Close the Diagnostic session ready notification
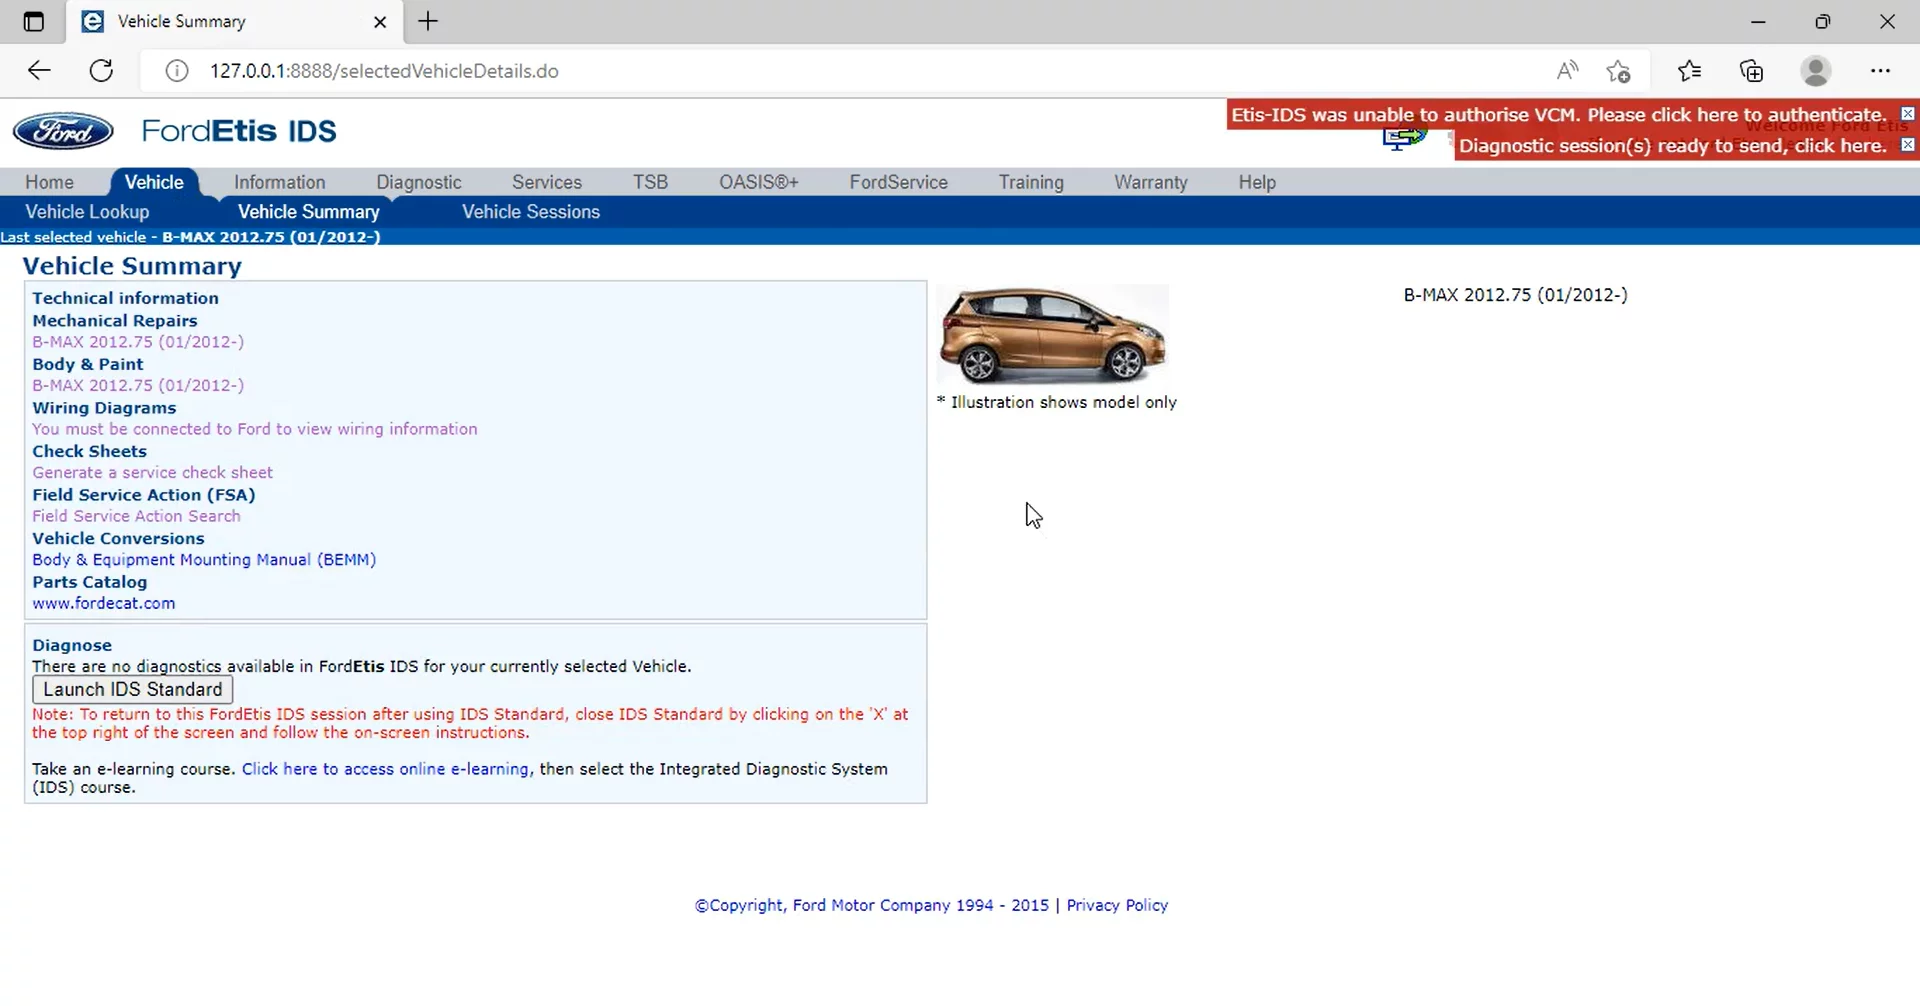Image resolution: width=1920 pixels, height=1006 pixels. (x=1907, y=145)
